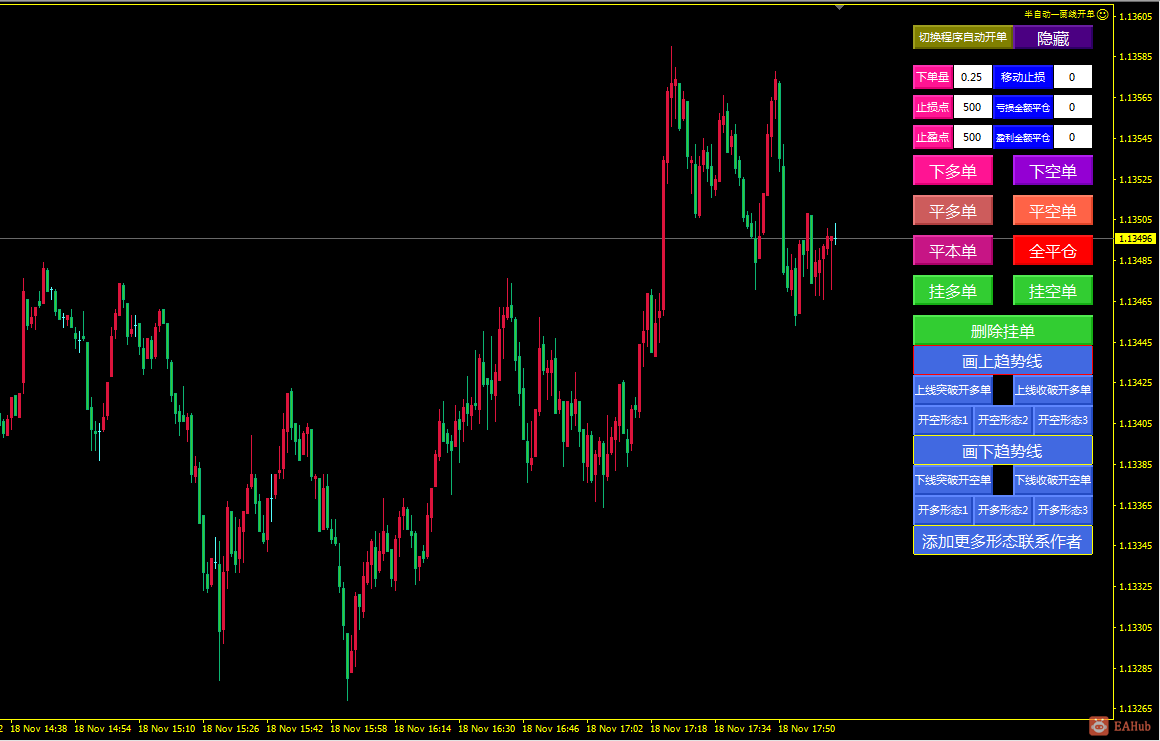This screenshot has width=1160, height=741.
Task: Place pending buy with 挂多单
Action: pyautogui.click(x=953, y=291)
